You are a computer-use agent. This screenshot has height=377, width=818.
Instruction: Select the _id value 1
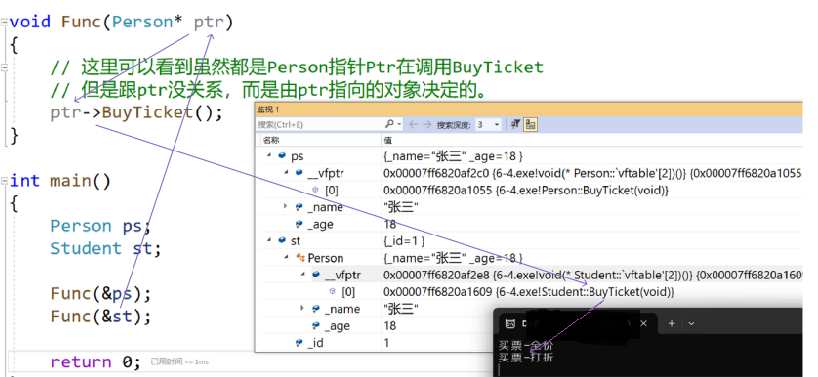(386, 343)
